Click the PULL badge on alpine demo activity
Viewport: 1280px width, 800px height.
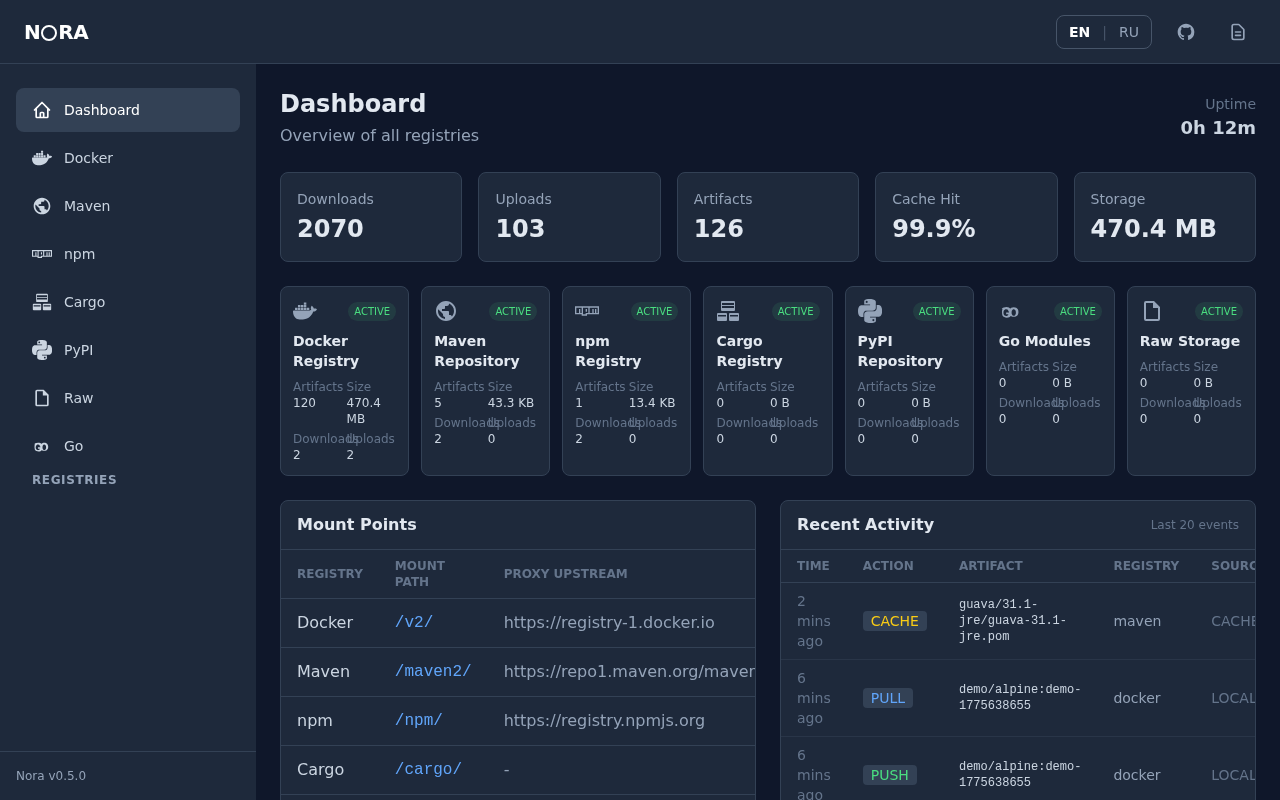888,697
